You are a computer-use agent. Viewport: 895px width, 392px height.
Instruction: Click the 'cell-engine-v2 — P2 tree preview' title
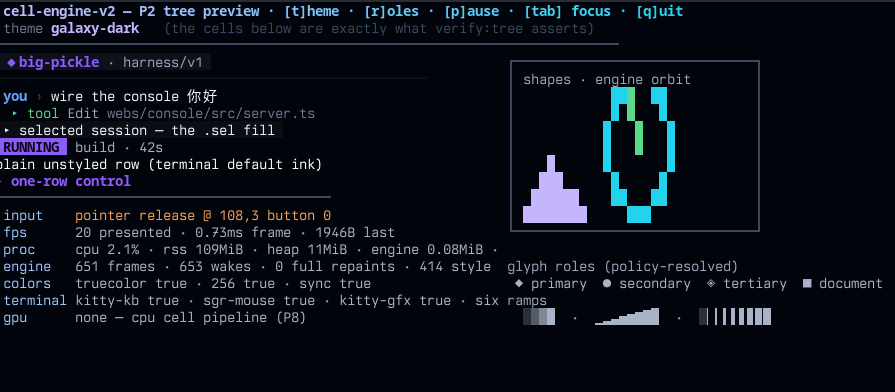click(x=131, y=11)
